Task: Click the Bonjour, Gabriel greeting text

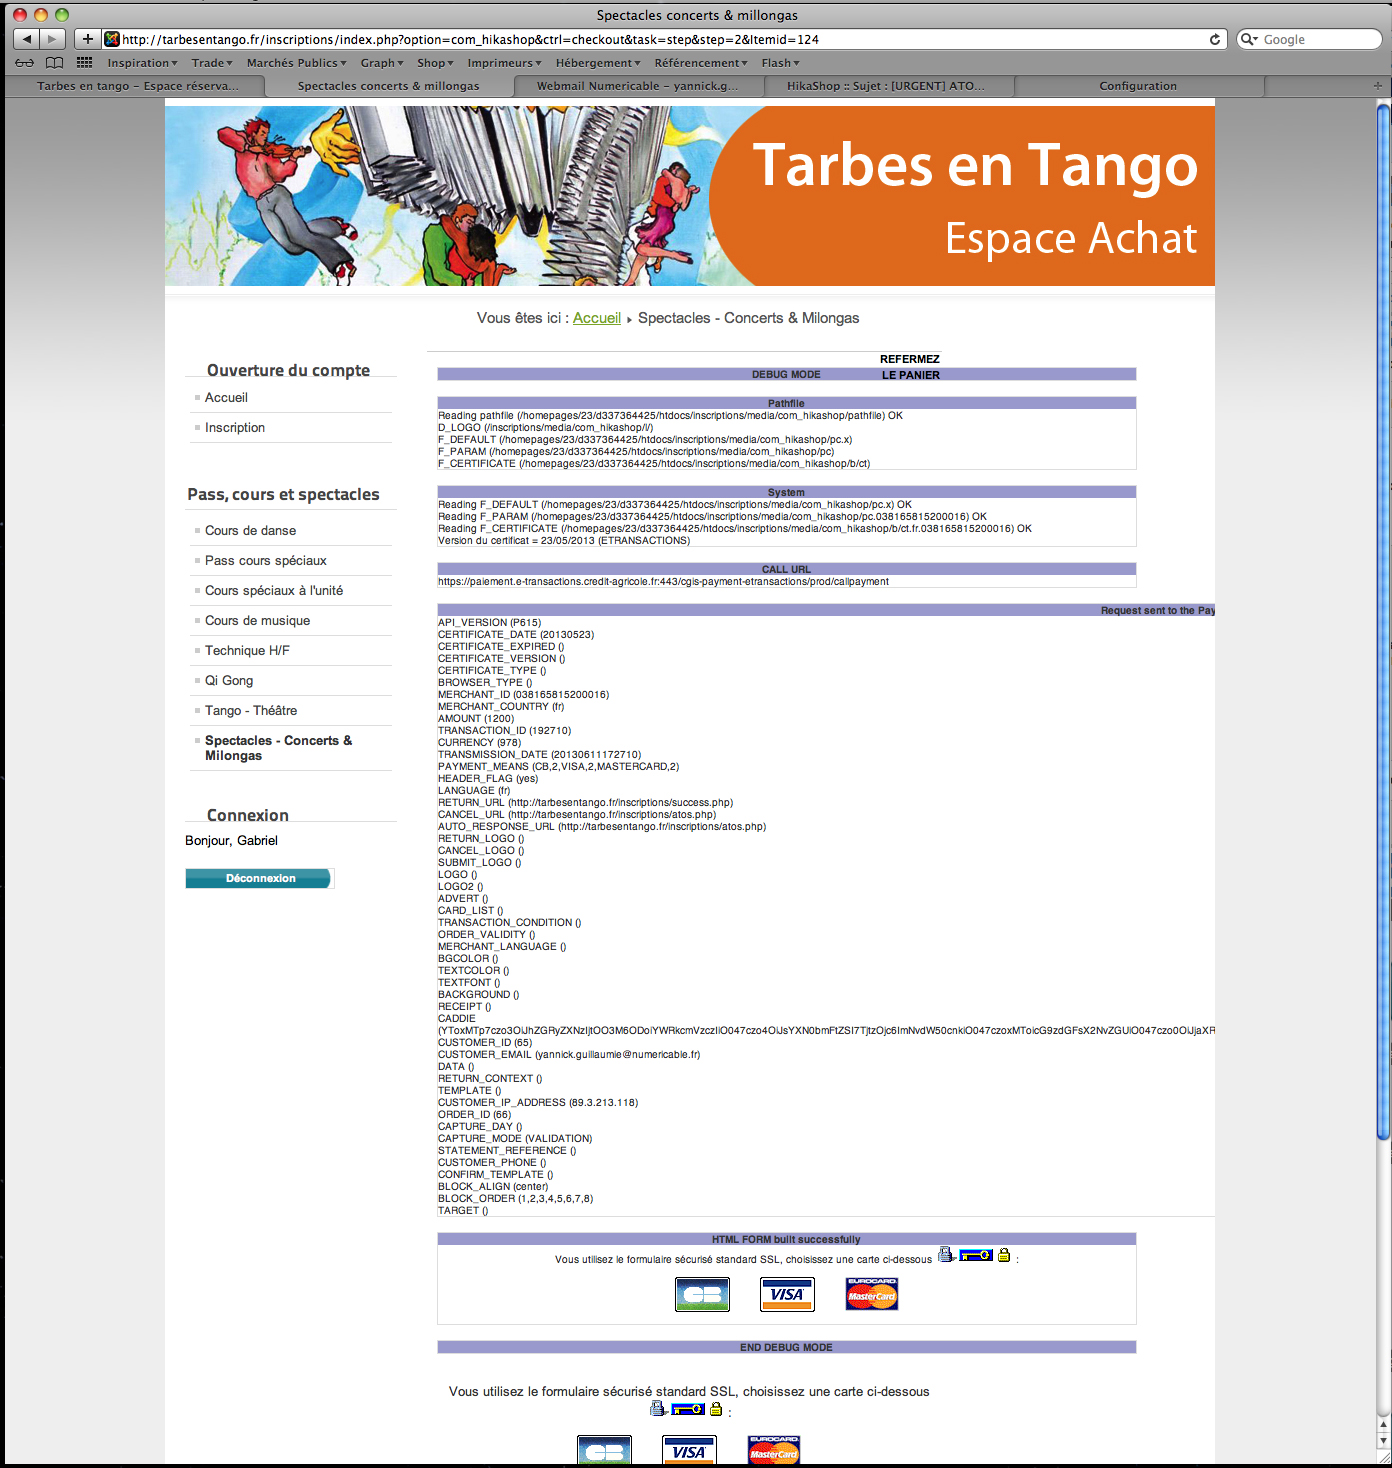Action: click(231, 840)
